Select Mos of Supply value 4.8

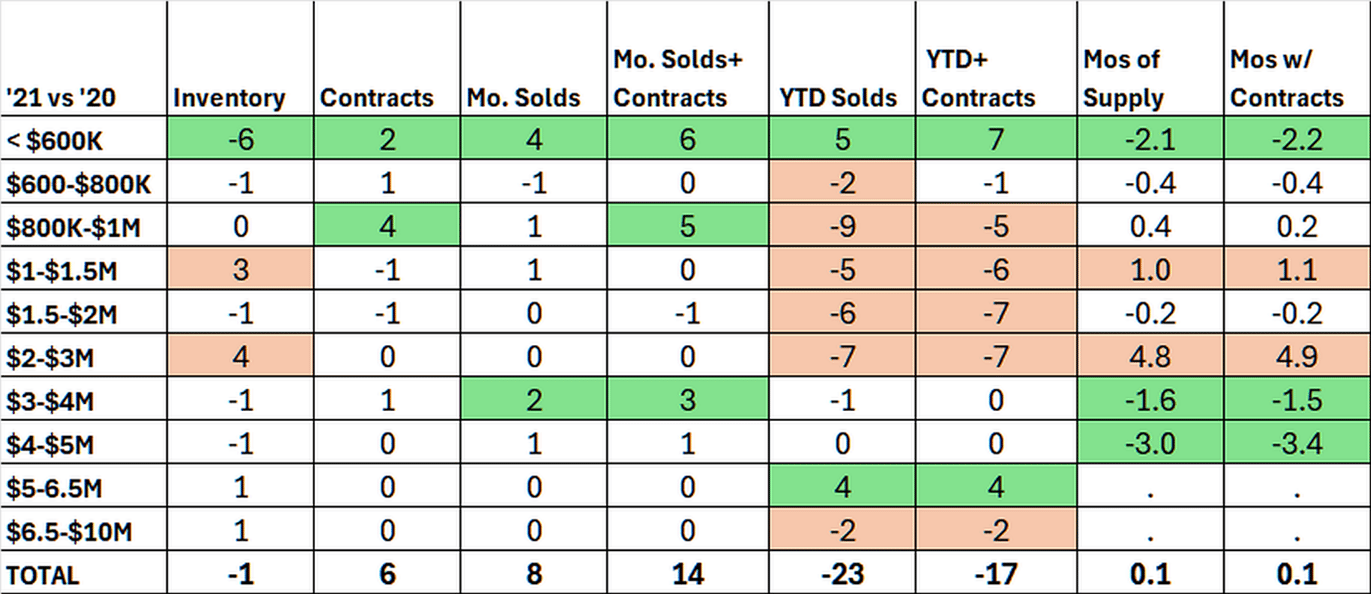(x=1149, y=357)
